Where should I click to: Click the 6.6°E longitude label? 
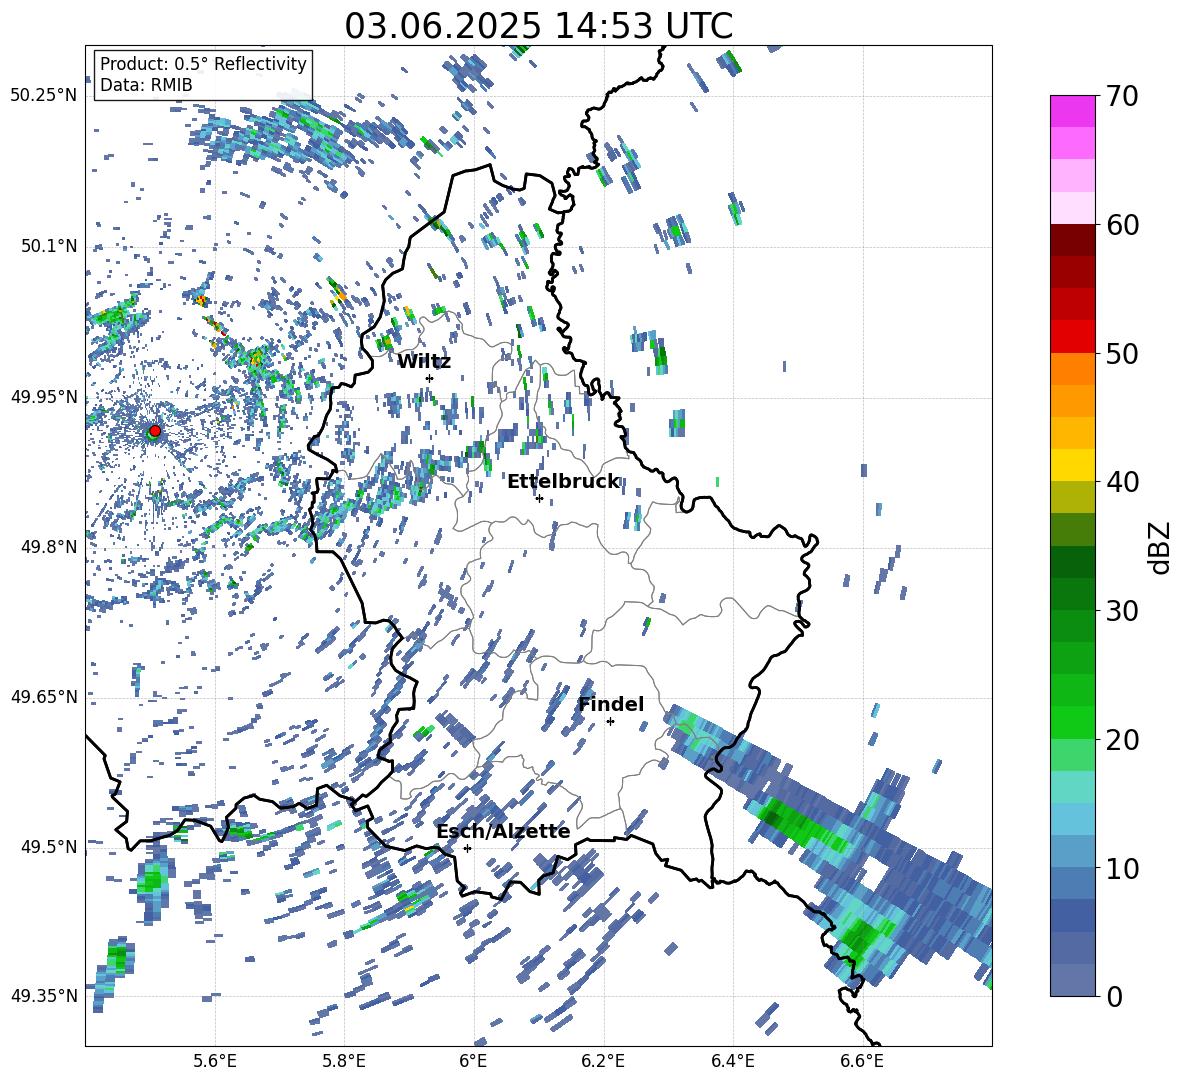[862, 1061]
